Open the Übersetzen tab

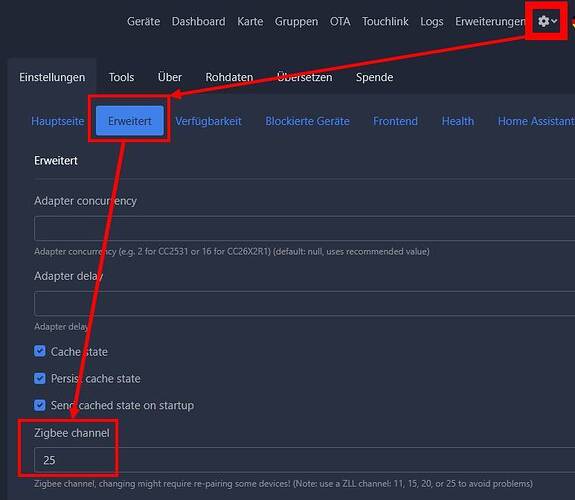pyautogui.click(x=304, y=77)
